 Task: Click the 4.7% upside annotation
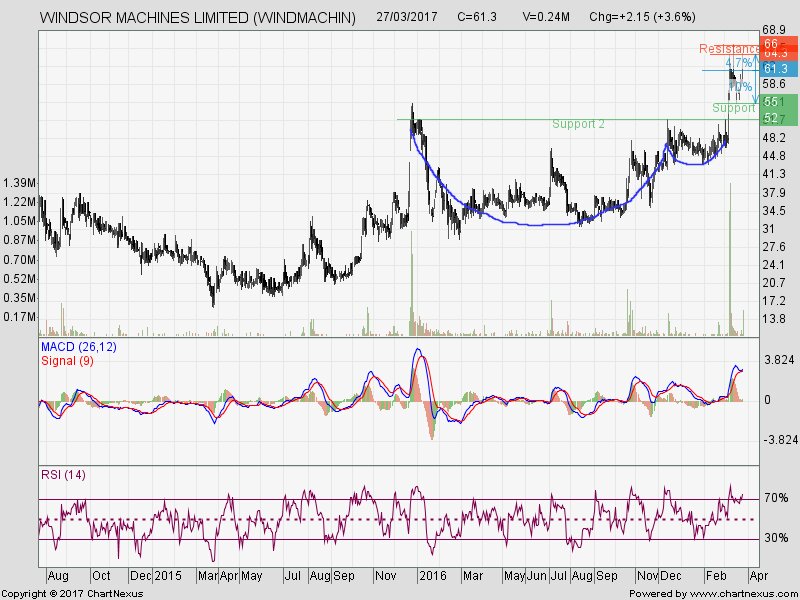coord(738,63)
